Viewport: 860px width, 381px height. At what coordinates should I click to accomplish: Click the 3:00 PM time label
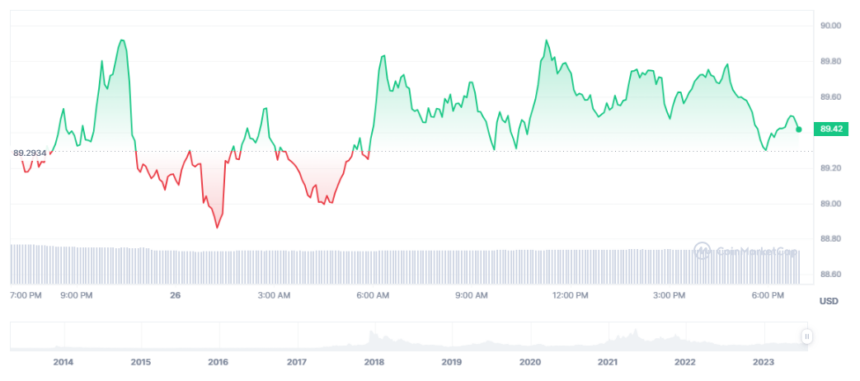670,295
